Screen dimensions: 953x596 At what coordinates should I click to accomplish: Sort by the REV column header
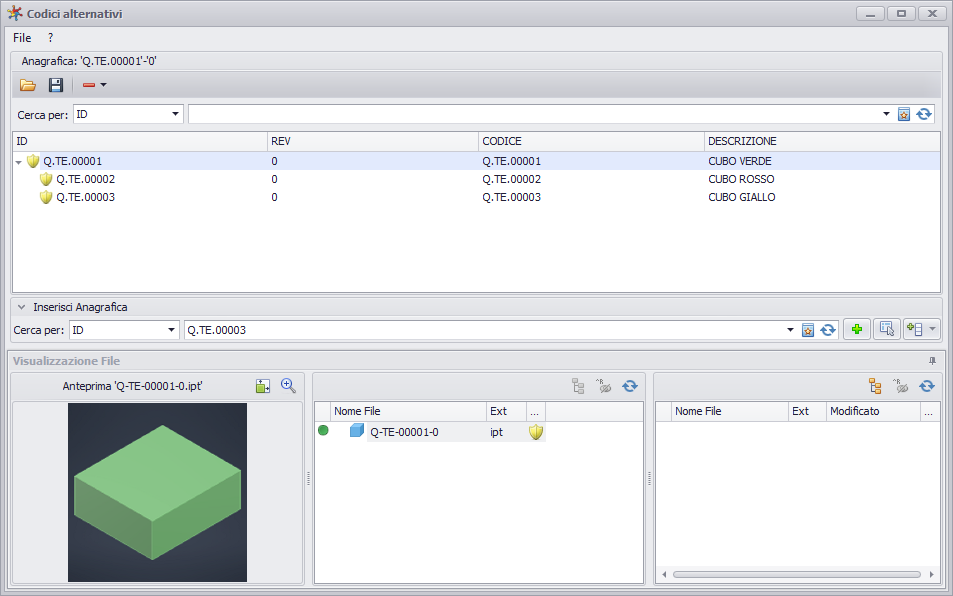(x=373, y=141)
